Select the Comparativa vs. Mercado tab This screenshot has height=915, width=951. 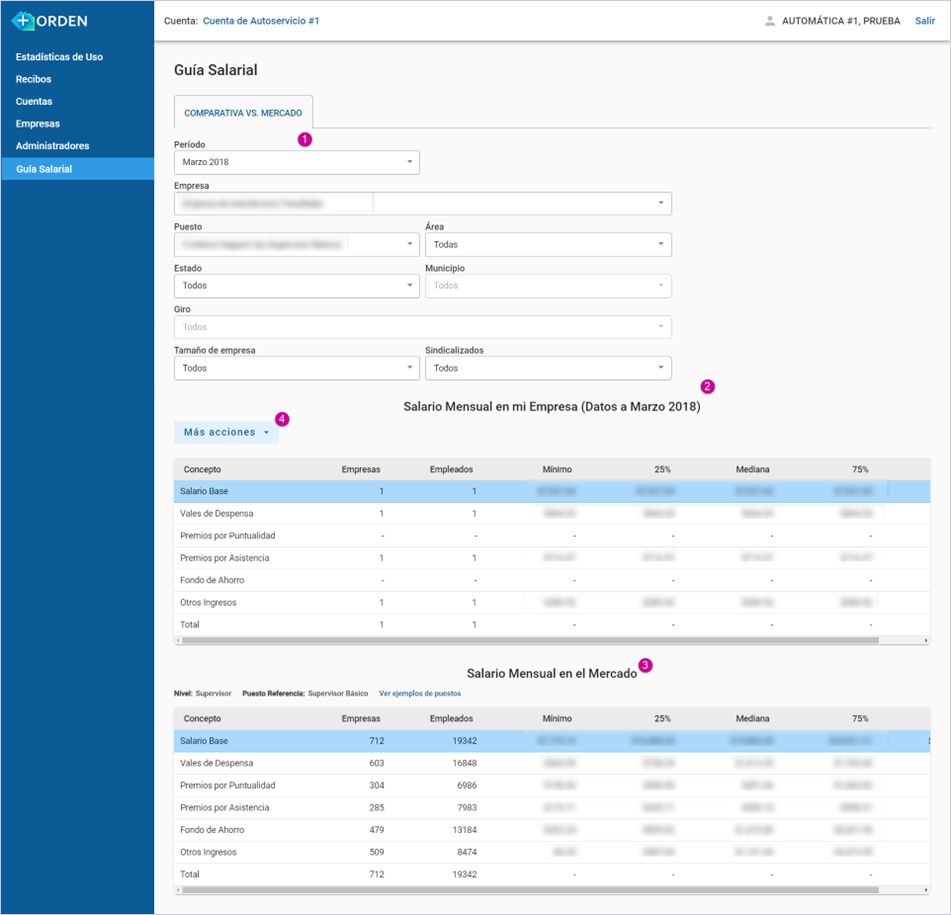tap(243, 114)
